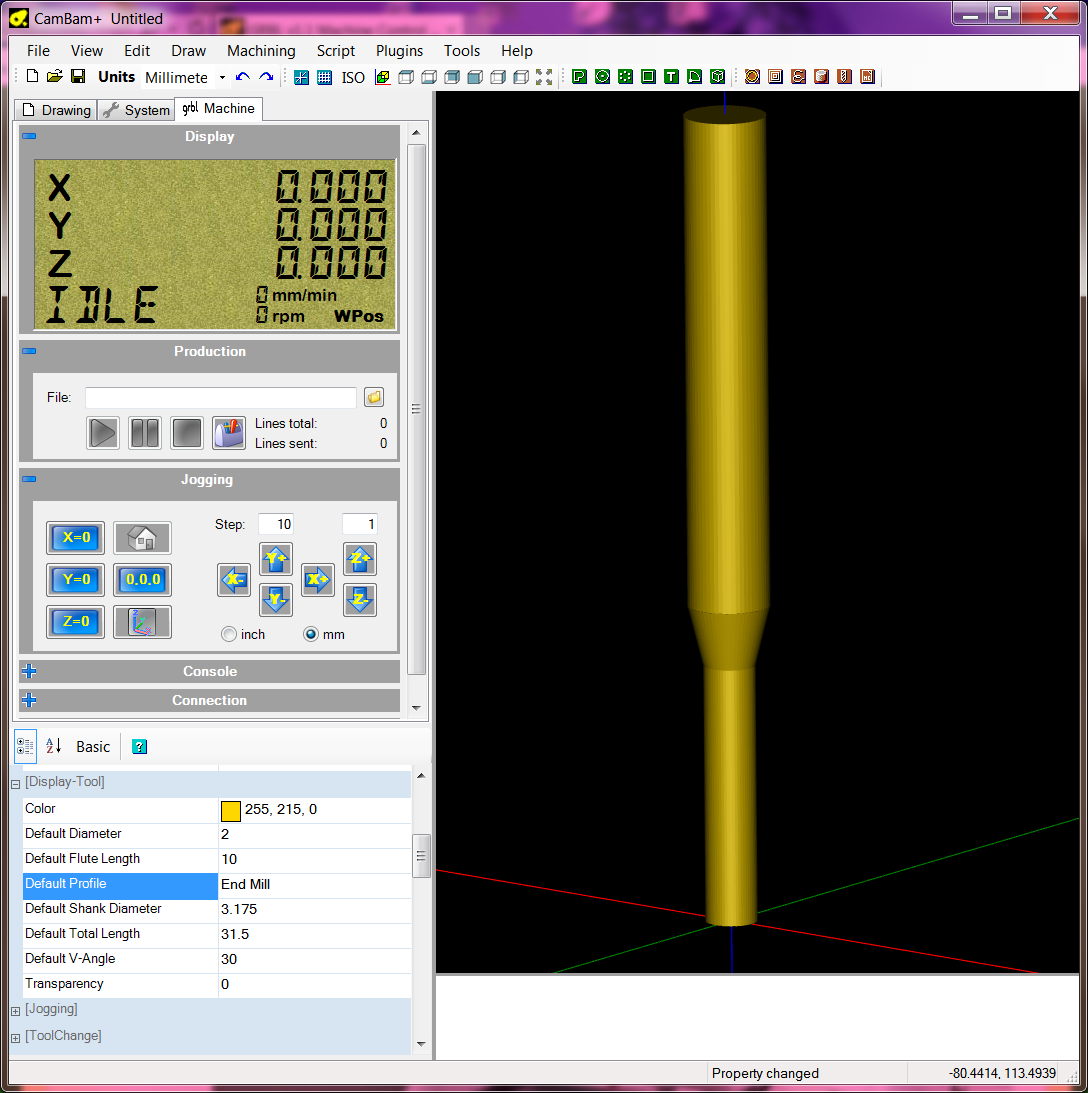
Task: Toggle the grid display toolbar icon
Action: pyautogui.click(x=325, y=77)
